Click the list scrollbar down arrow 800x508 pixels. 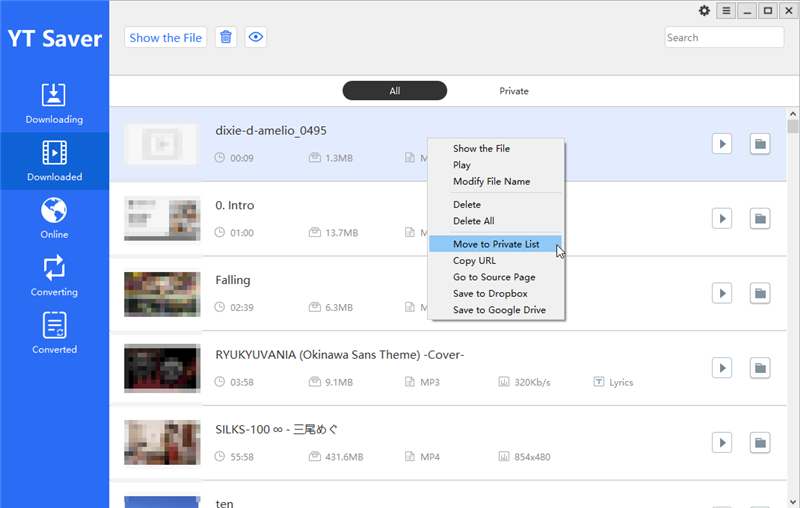[x=792, y=502]
